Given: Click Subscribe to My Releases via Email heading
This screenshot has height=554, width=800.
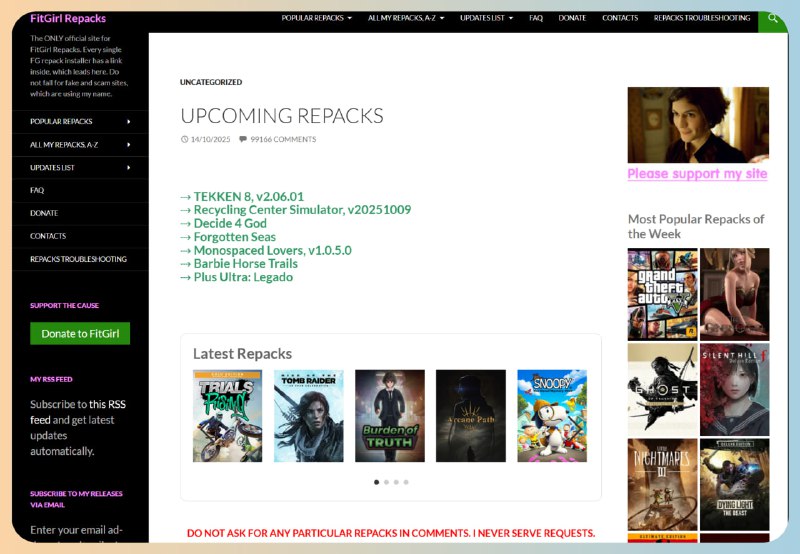Looking at the screenshot, I should (76, 499).
